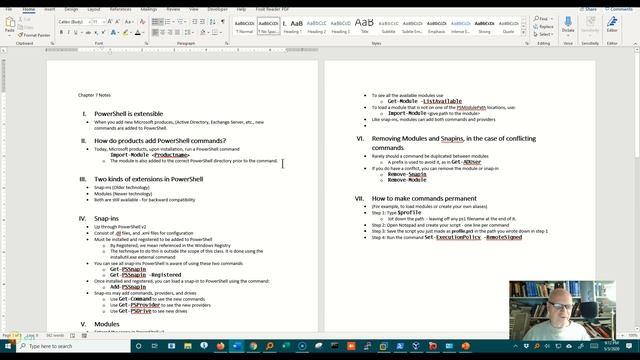This screenshot has width=640, height=360.
Task: Activate Format Painter
Action: click(x=34, y=35)
